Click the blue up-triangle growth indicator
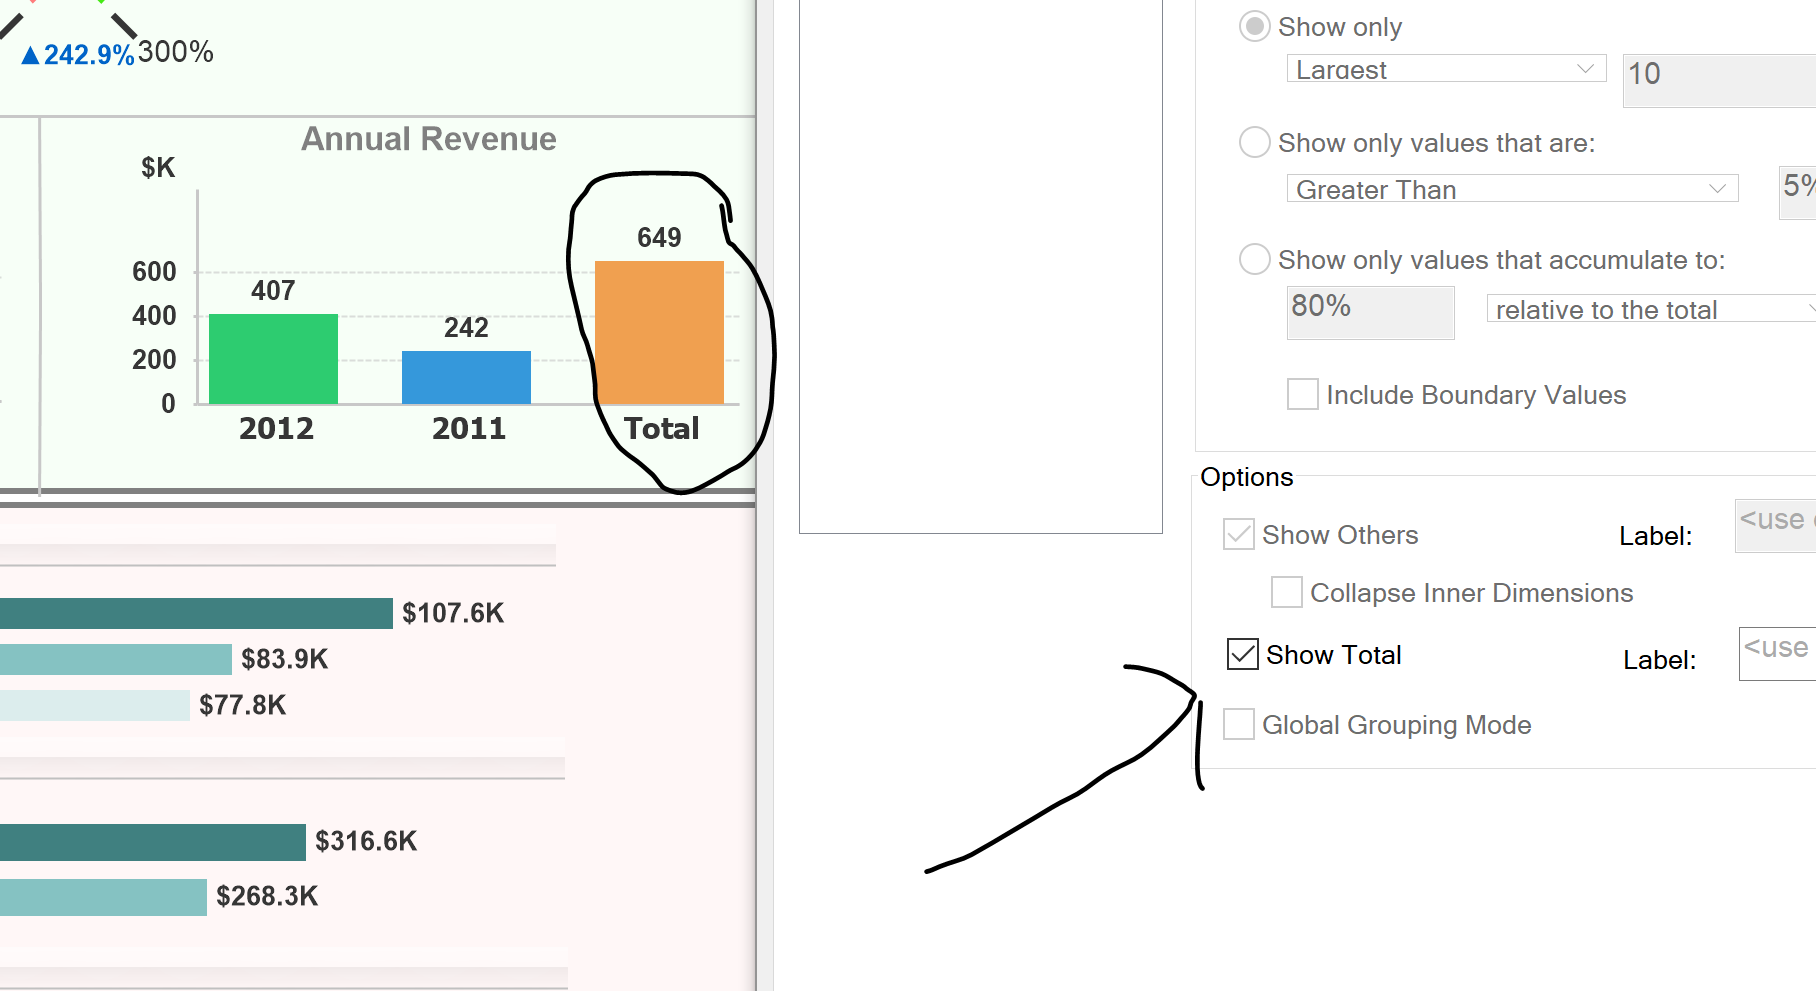This screenshot has height=991, width=1816. click(x=31, y=56)
